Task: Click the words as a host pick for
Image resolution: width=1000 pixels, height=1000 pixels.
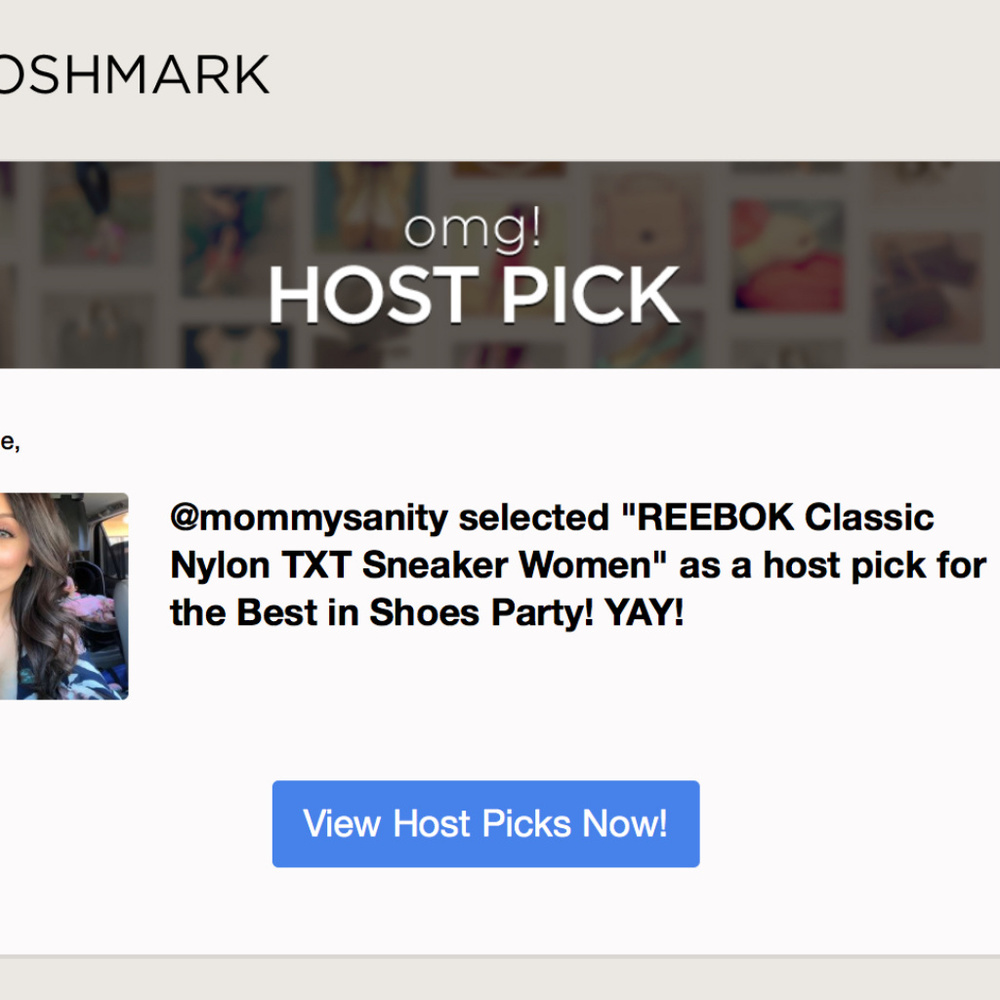Action: pos(833,565)
